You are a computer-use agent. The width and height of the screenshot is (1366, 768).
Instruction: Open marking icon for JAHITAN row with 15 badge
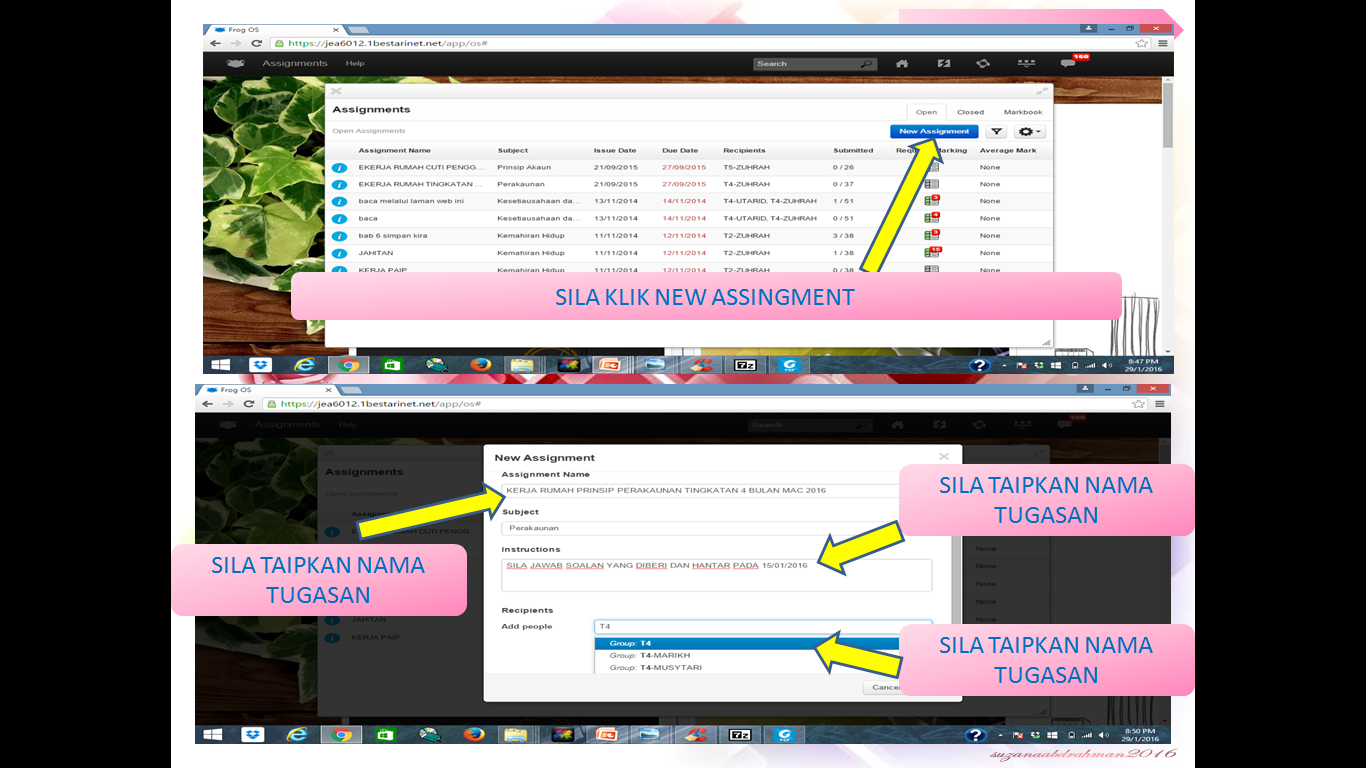point(933,252)
